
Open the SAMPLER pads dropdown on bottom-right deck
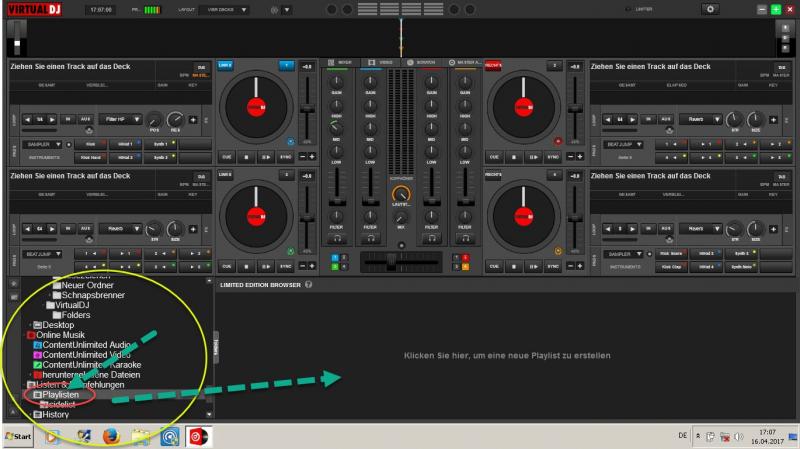click(623, 254)
